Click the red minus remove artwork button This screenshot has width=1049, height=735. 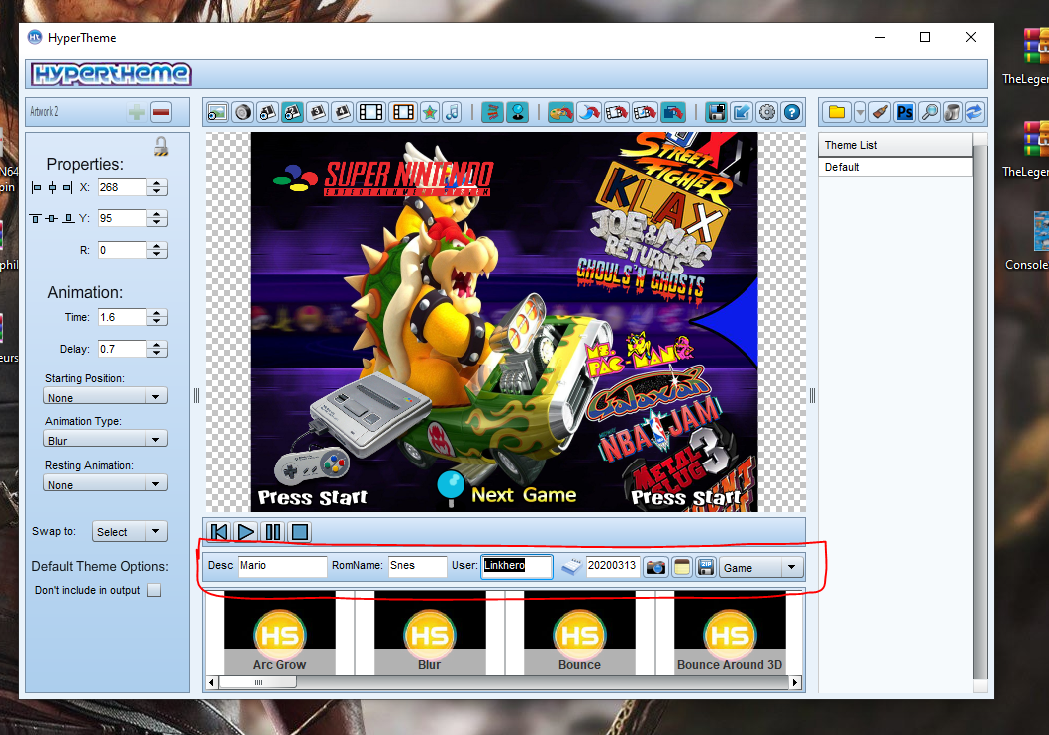[x=161, y=112]
